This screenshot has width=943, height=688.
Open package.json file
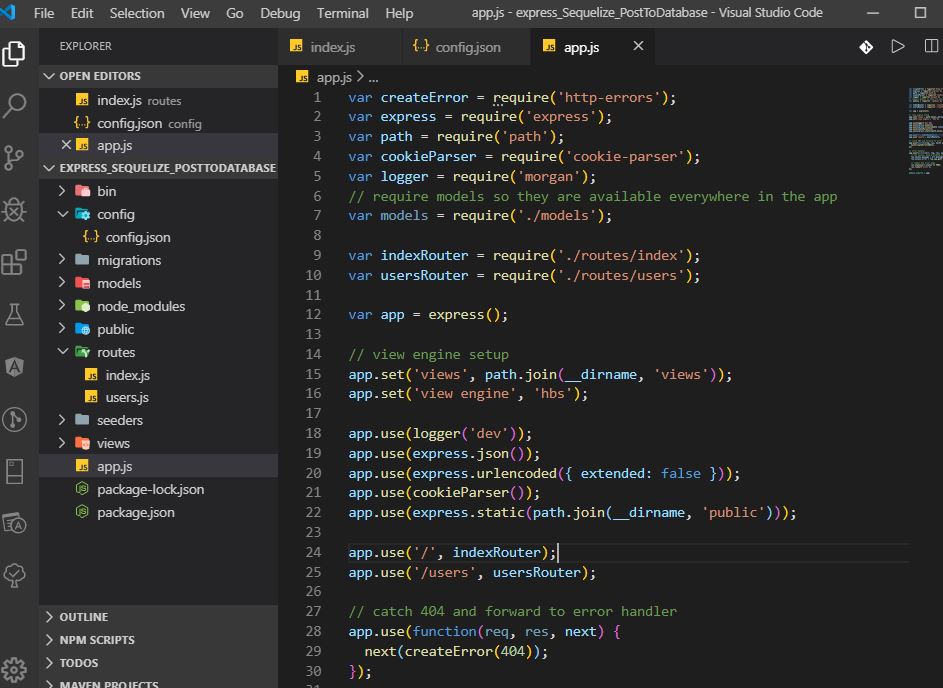click(x=158, y=512)
